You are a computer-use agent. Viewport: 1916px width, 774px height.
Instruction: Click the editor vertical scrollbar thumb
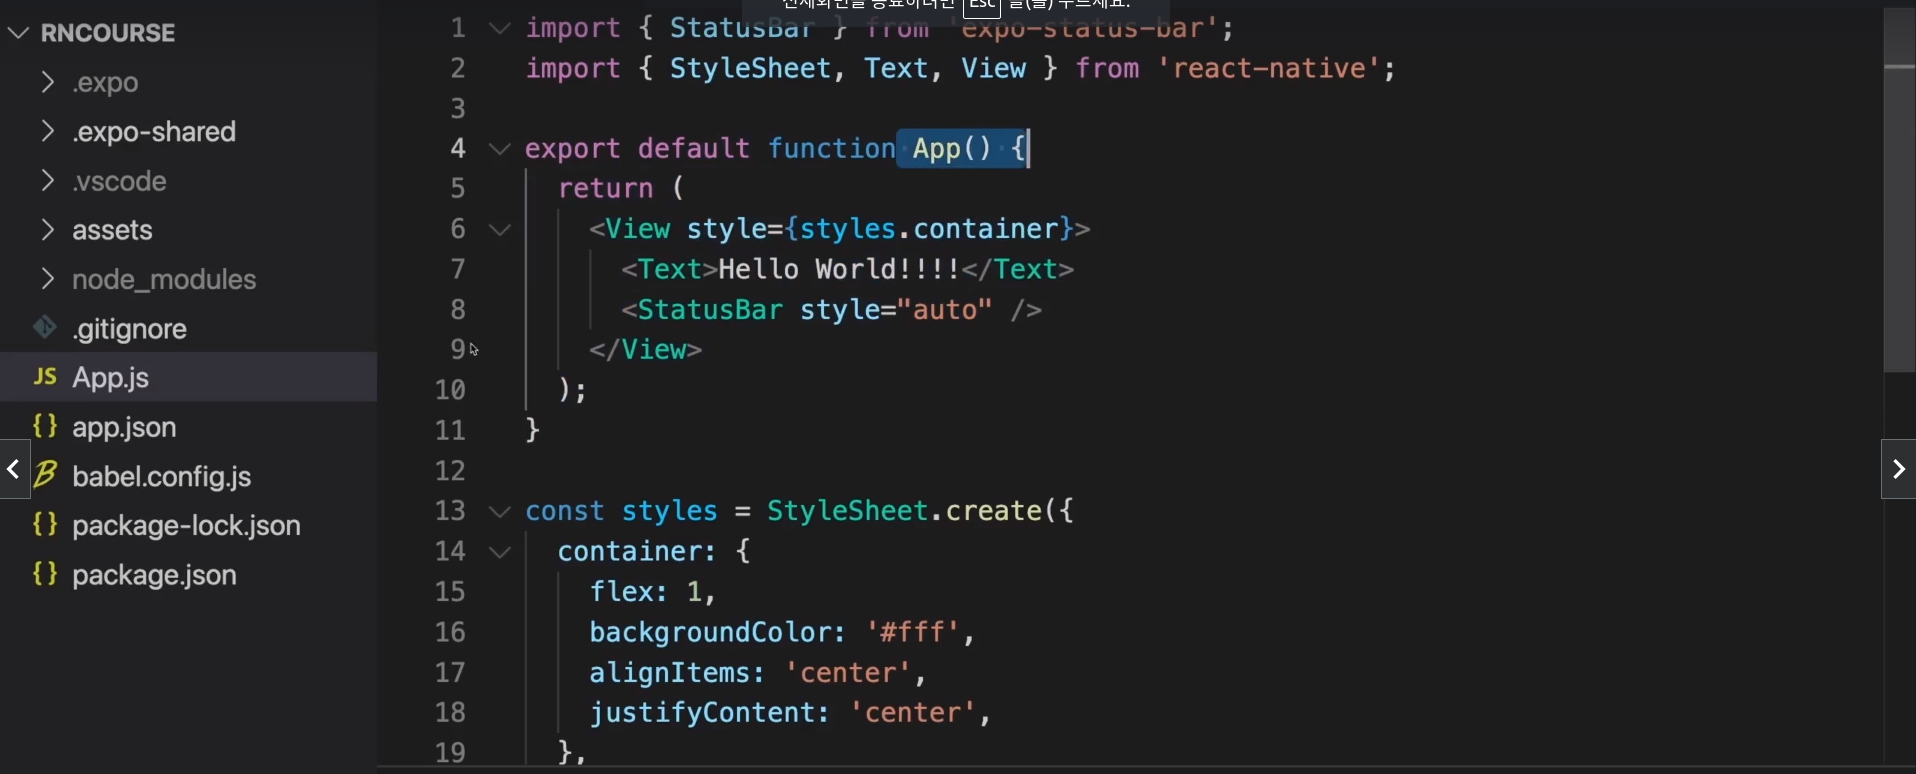pyautogui.click(x=1899, y=190)
